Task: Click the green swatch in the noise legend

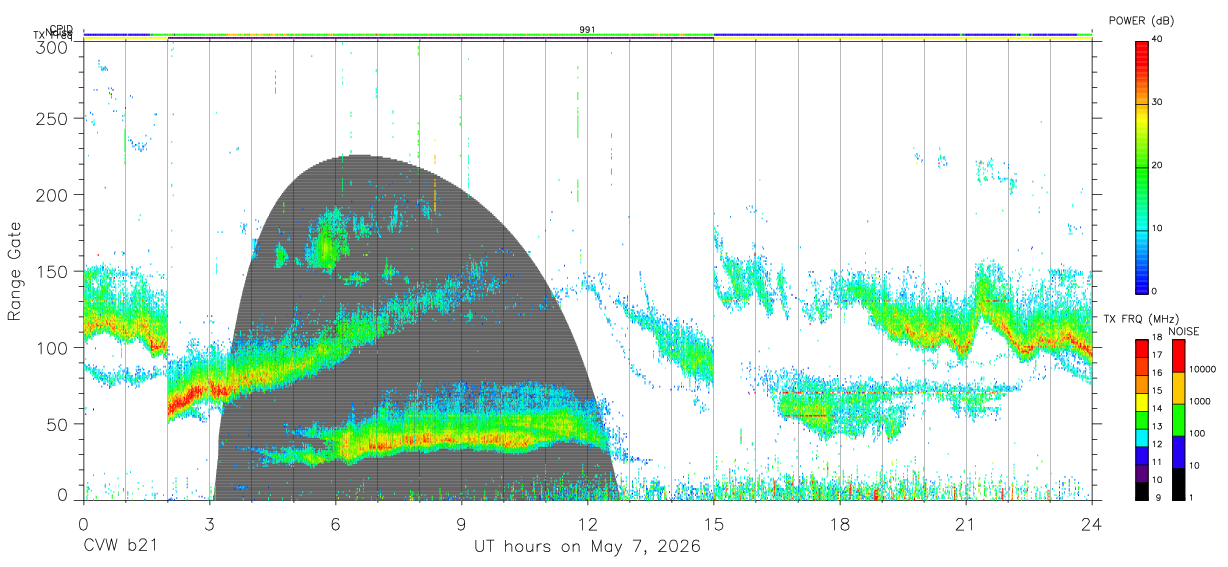Action: click(x=1178, y=420)
